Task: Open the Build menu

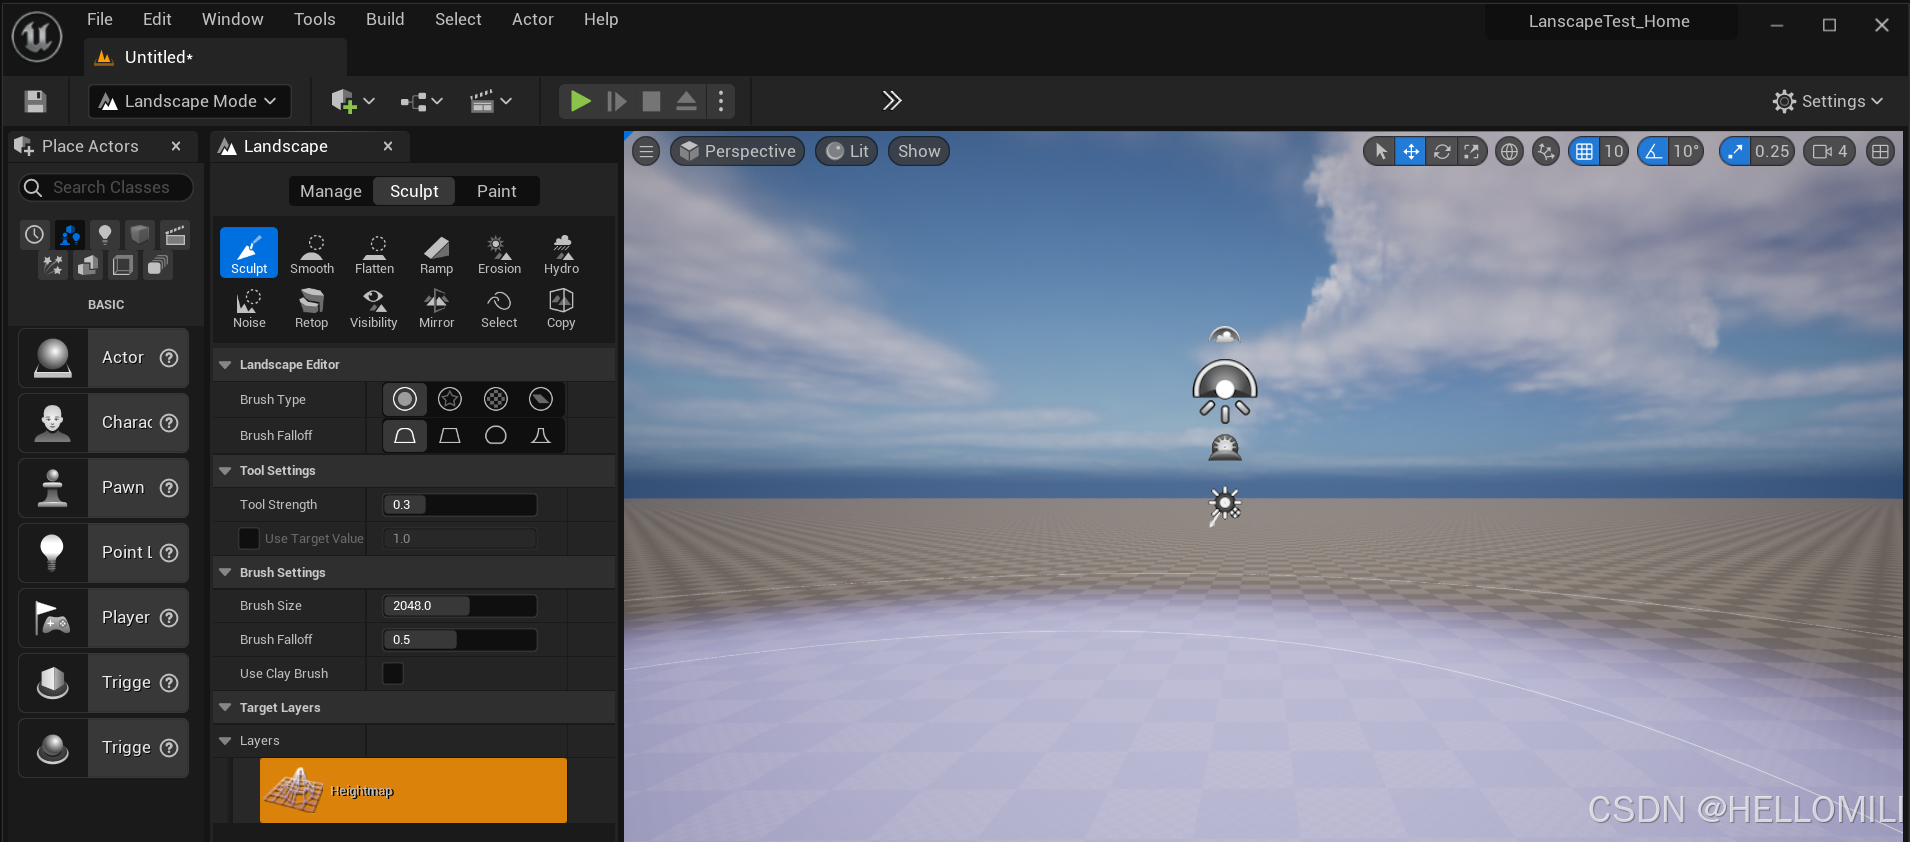Action: click(x=385, y=19)
